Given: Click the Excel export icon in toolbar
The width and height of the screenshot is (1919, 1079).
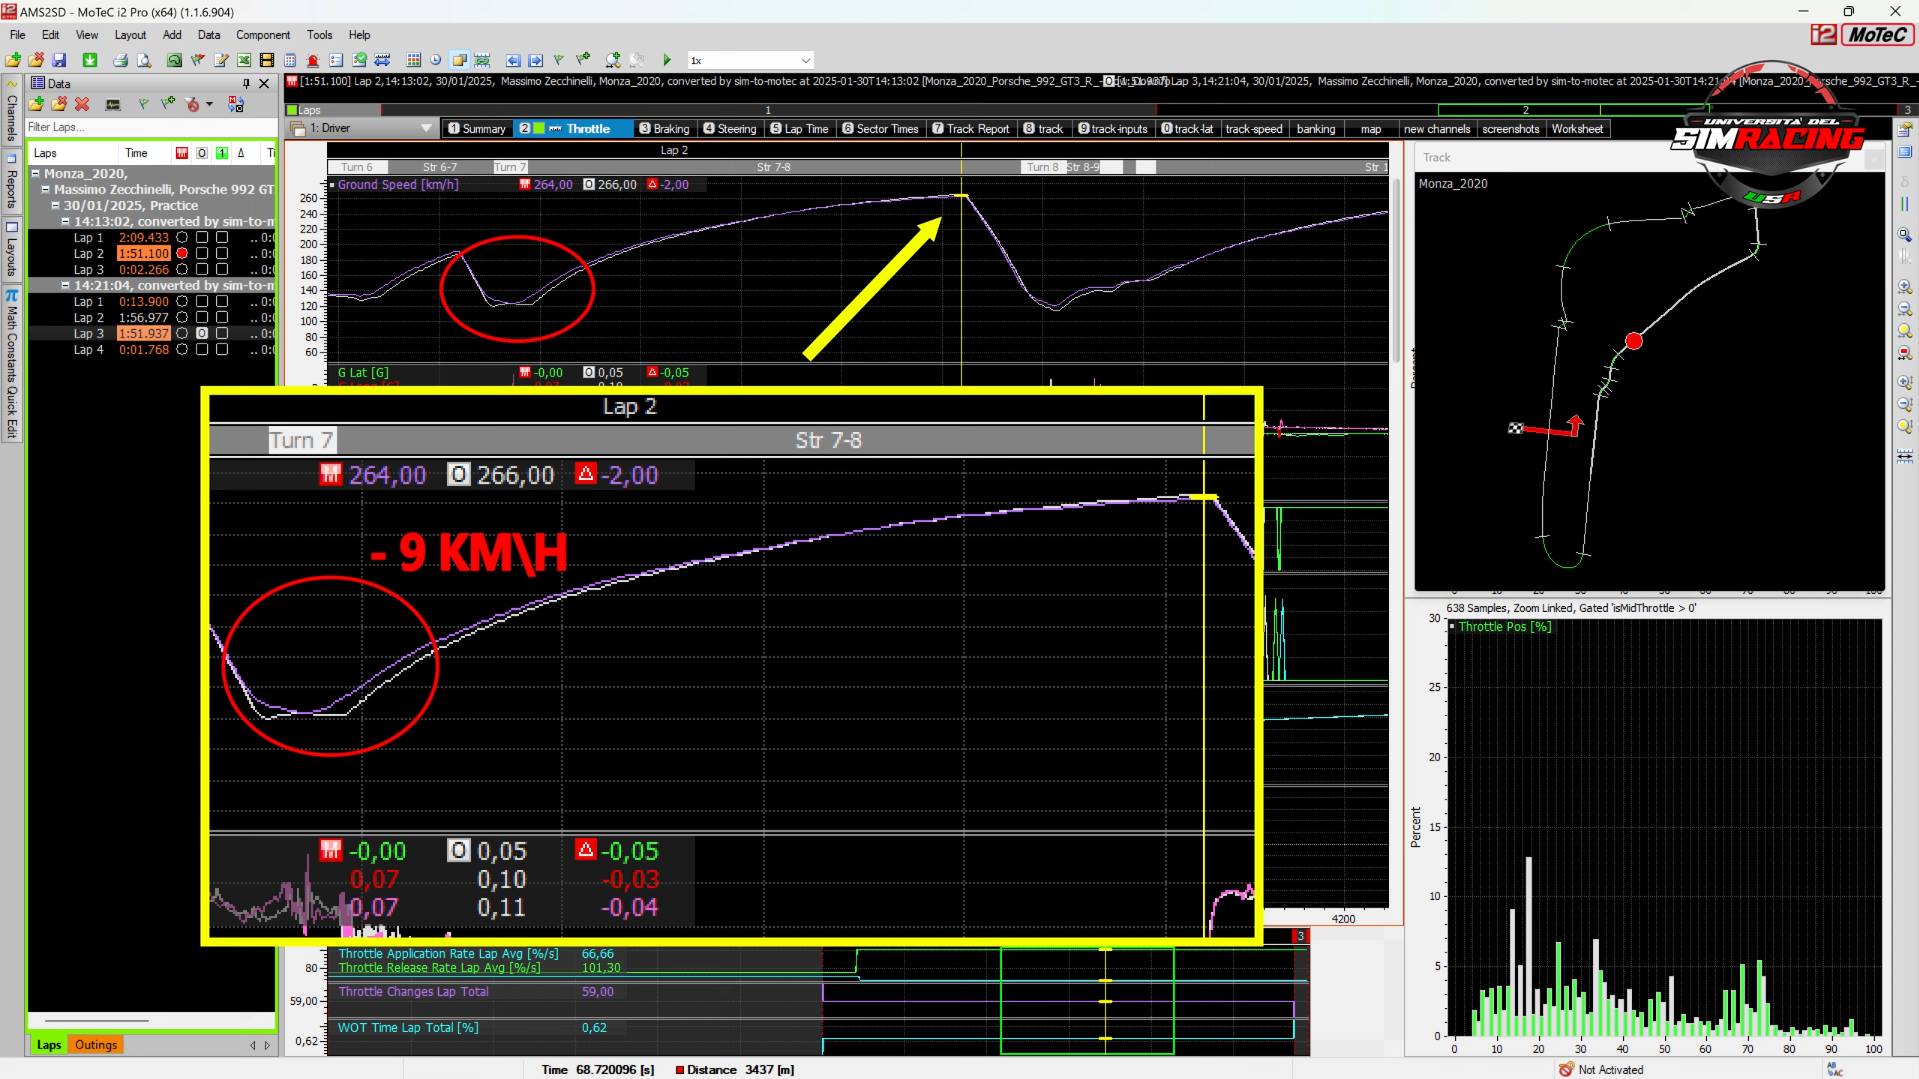Looking at the screenshot, I should click(243, 60).
